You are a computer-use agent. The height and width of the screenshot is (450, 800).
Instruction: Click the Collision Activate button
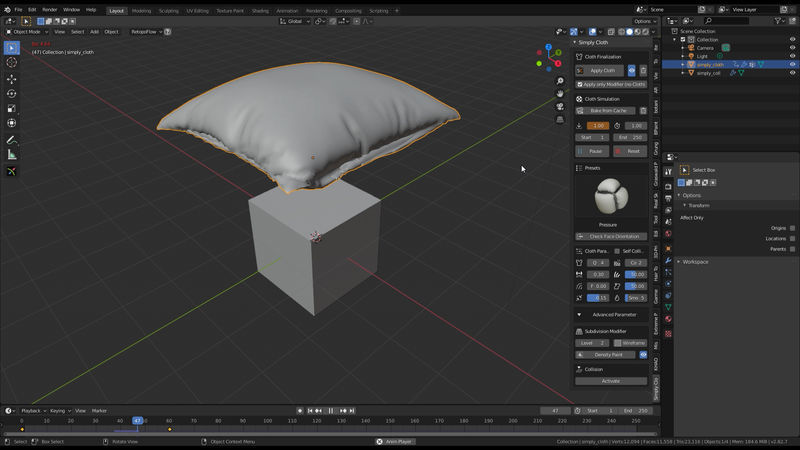point(611,381)
